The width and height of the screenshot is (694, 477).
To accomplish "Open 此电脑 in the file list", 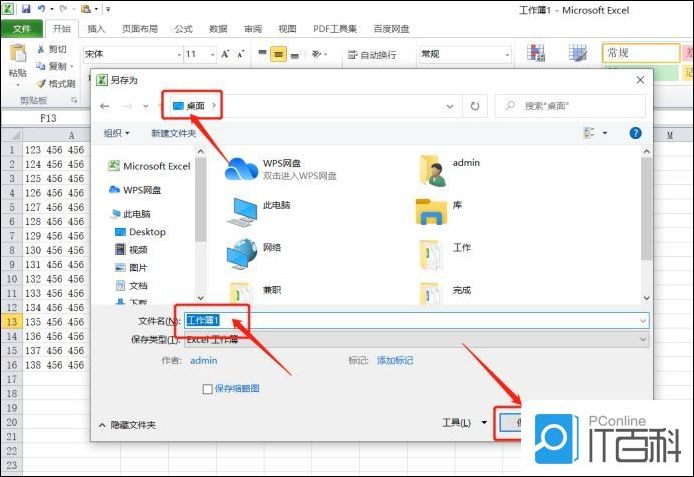I will [242, 212].
